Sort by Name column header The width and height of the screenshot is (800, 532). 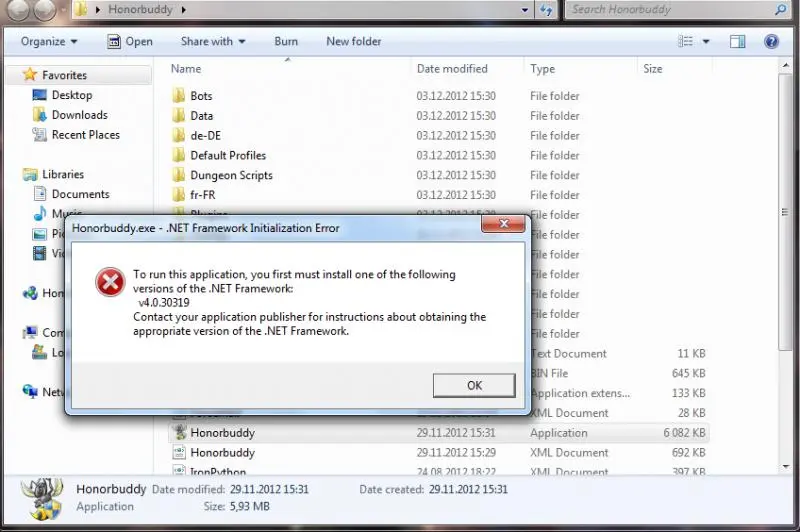(186, 68)
